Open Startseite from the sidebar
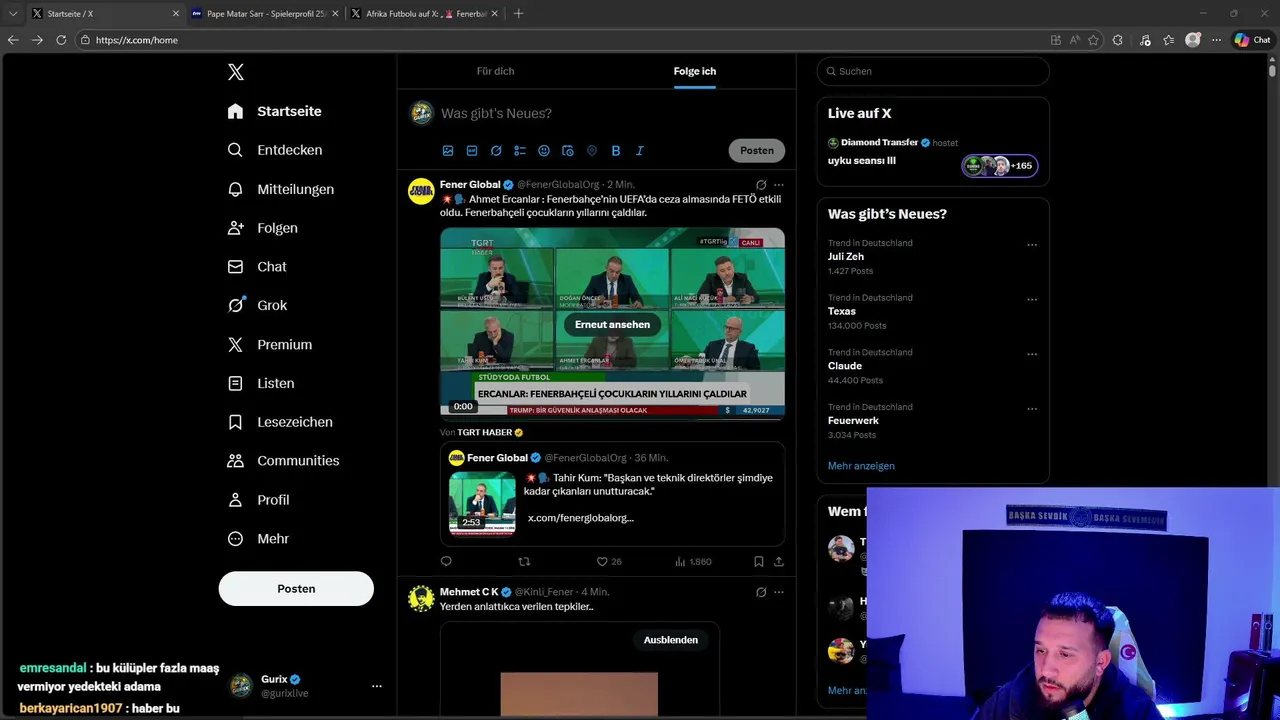This screenshot has width=1280, height=720. pos(274,111)
